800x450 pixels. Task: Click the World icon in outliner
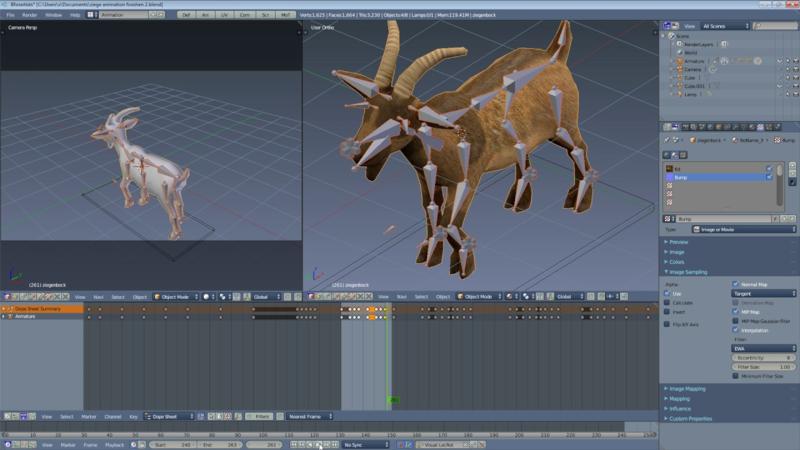click(678, 53)
